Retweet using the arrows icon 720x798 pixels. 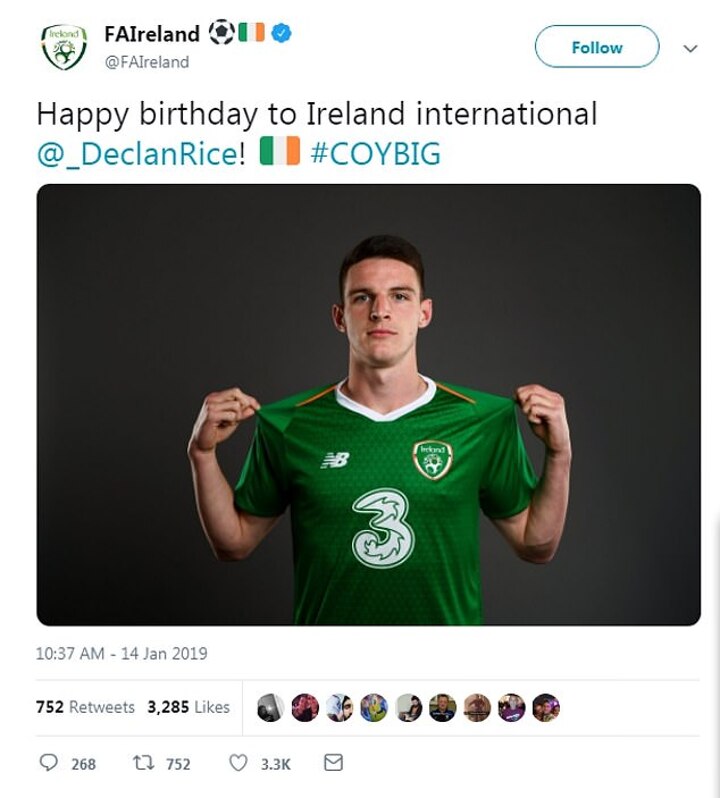pos(142,763)
